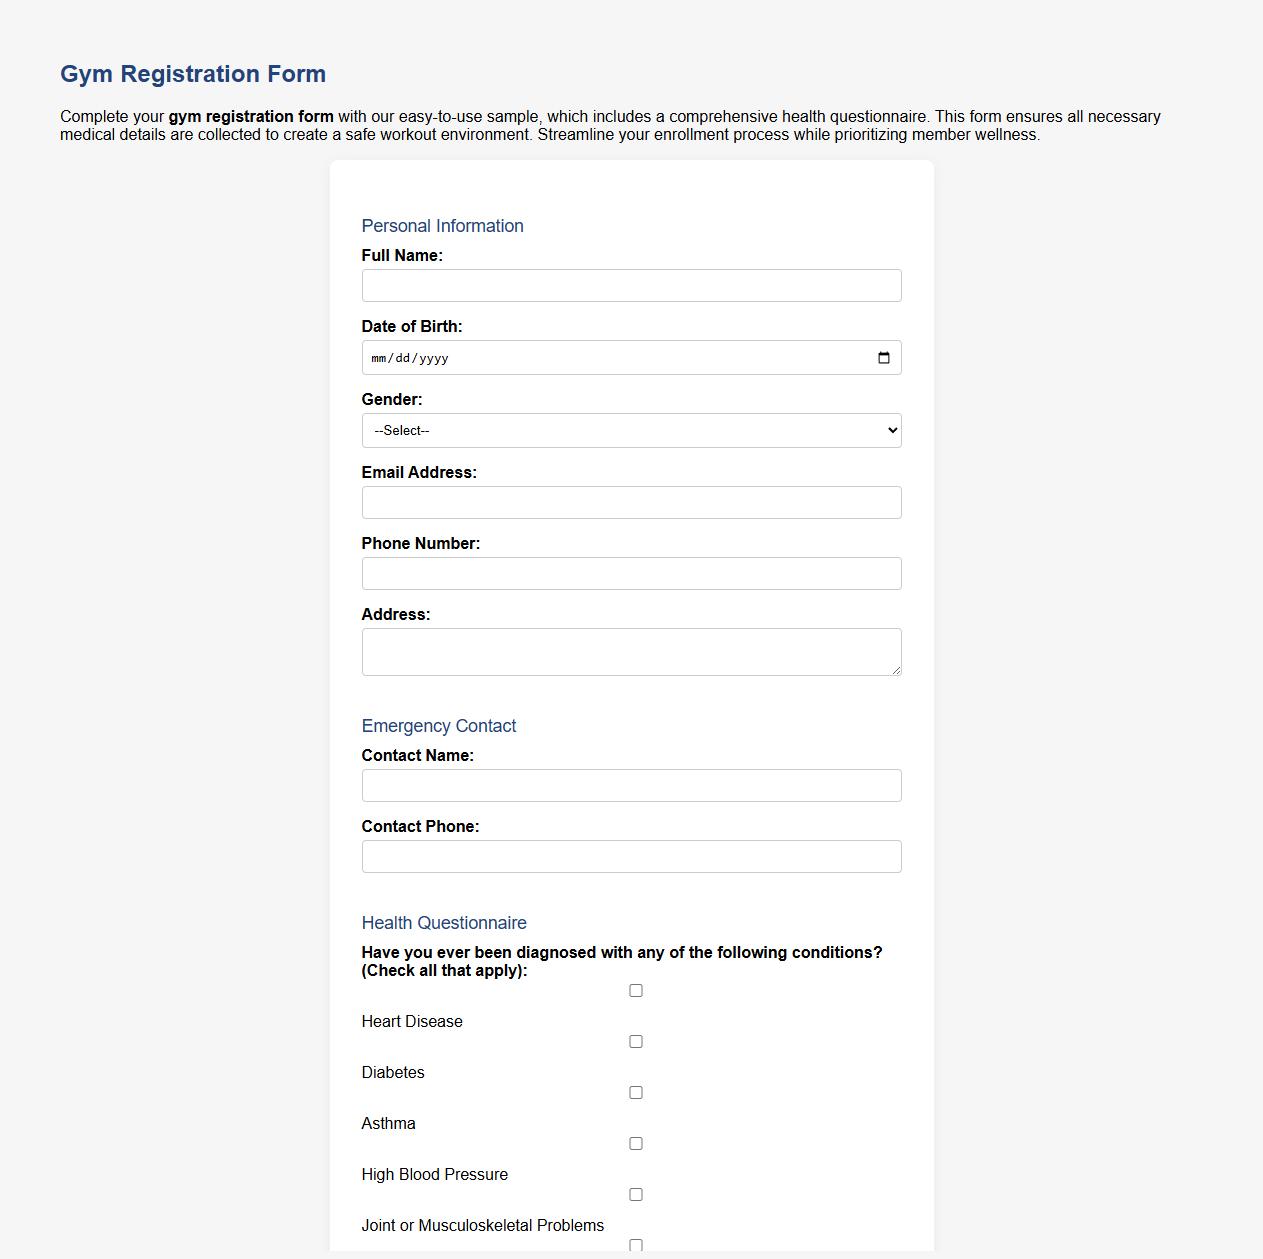Check the Heart Disease checkbox
Image resolution: width=1263 pixels, height=1259 pixels.
[635, 990]
